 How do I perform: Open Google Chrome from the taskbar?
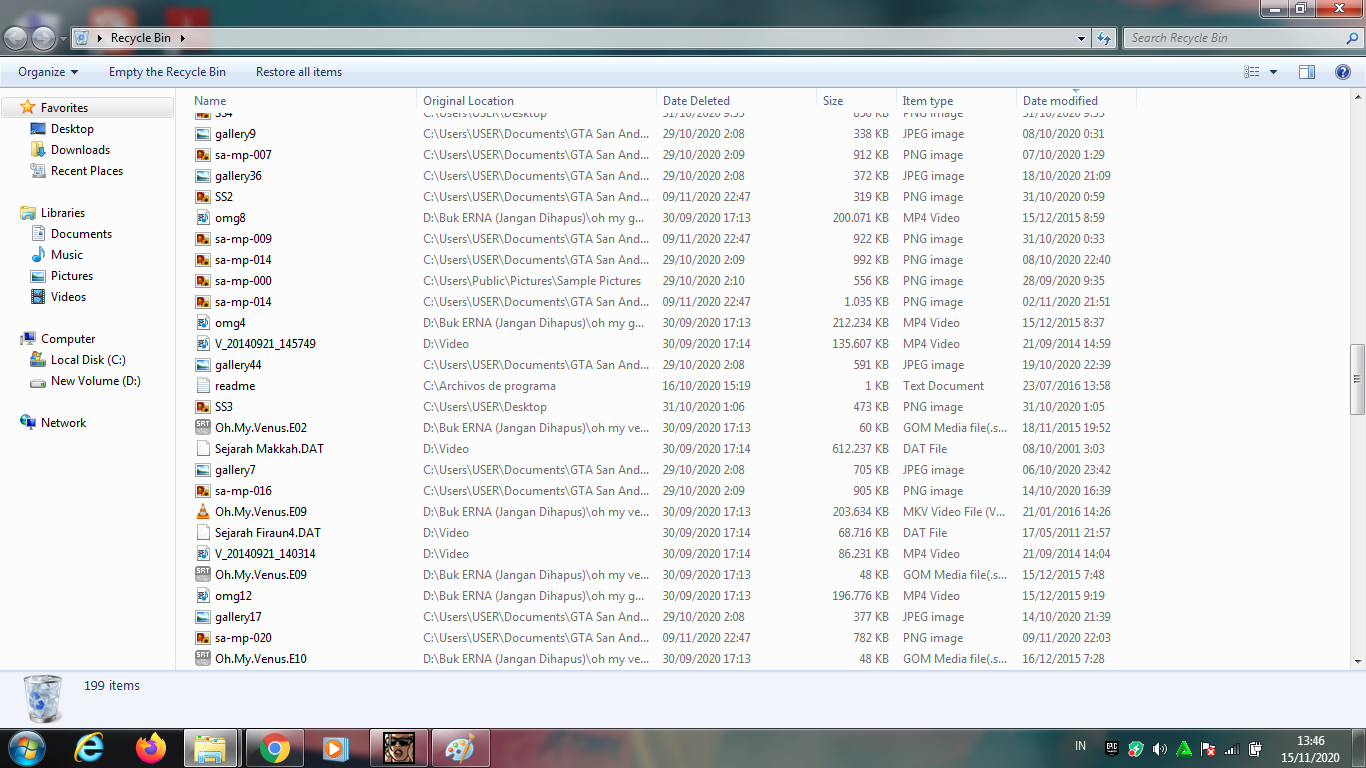(x=274, y=748)
